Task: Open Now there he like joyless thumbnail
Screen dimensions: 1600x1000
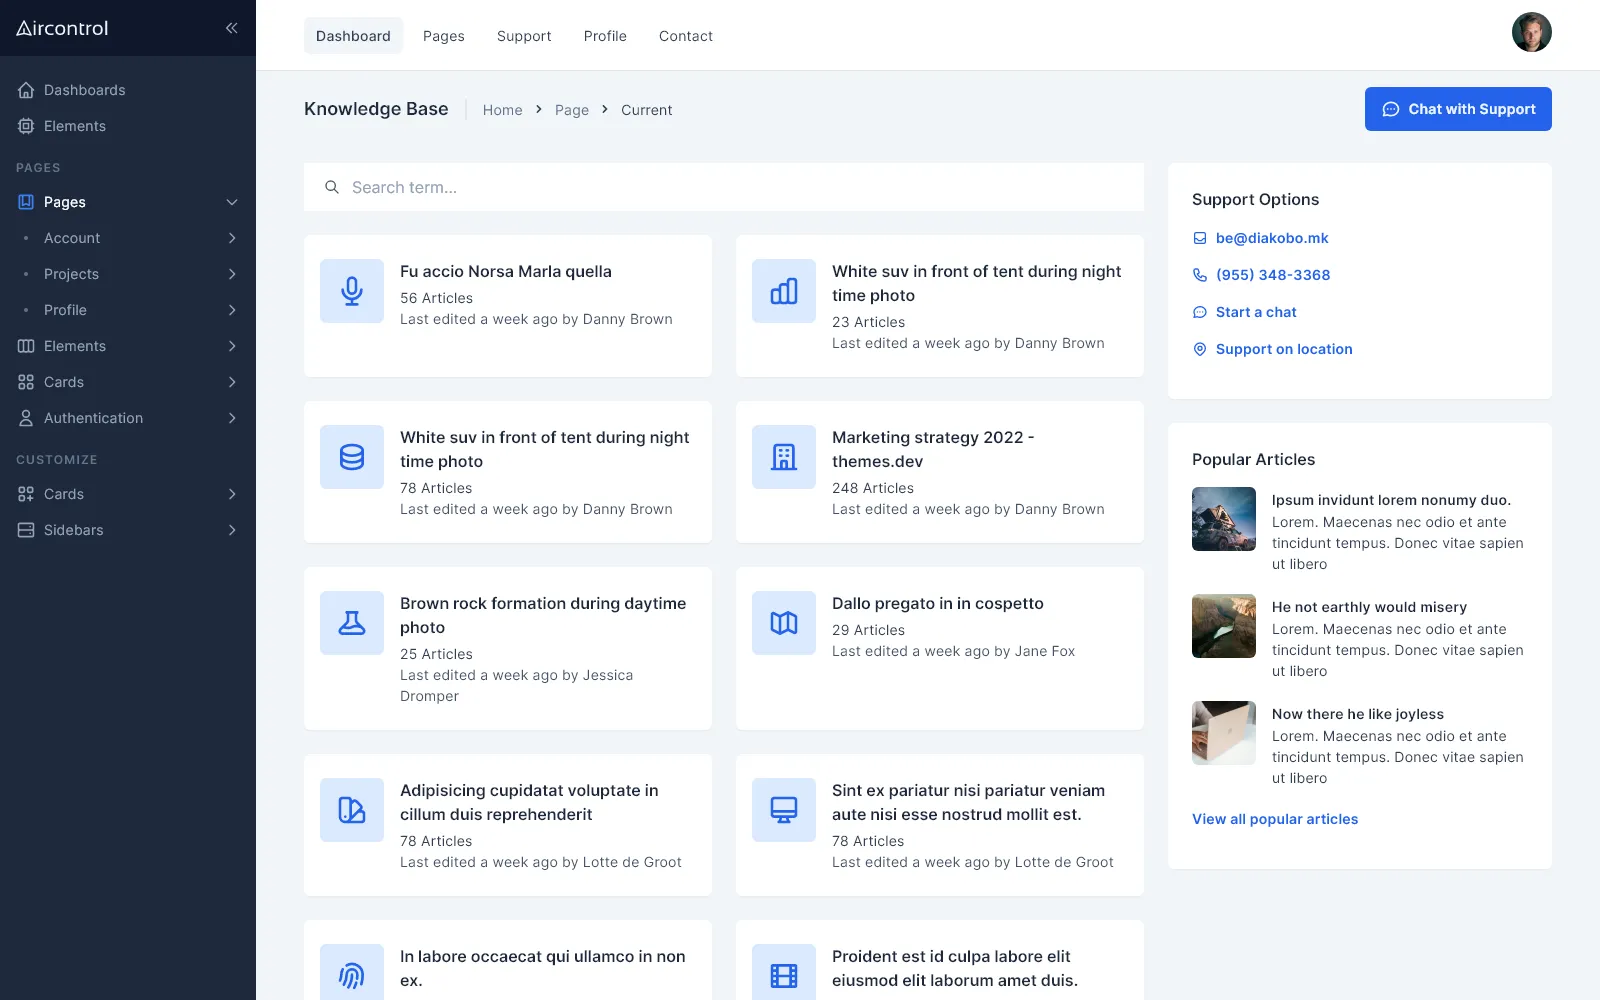Action: [1224, 733]
